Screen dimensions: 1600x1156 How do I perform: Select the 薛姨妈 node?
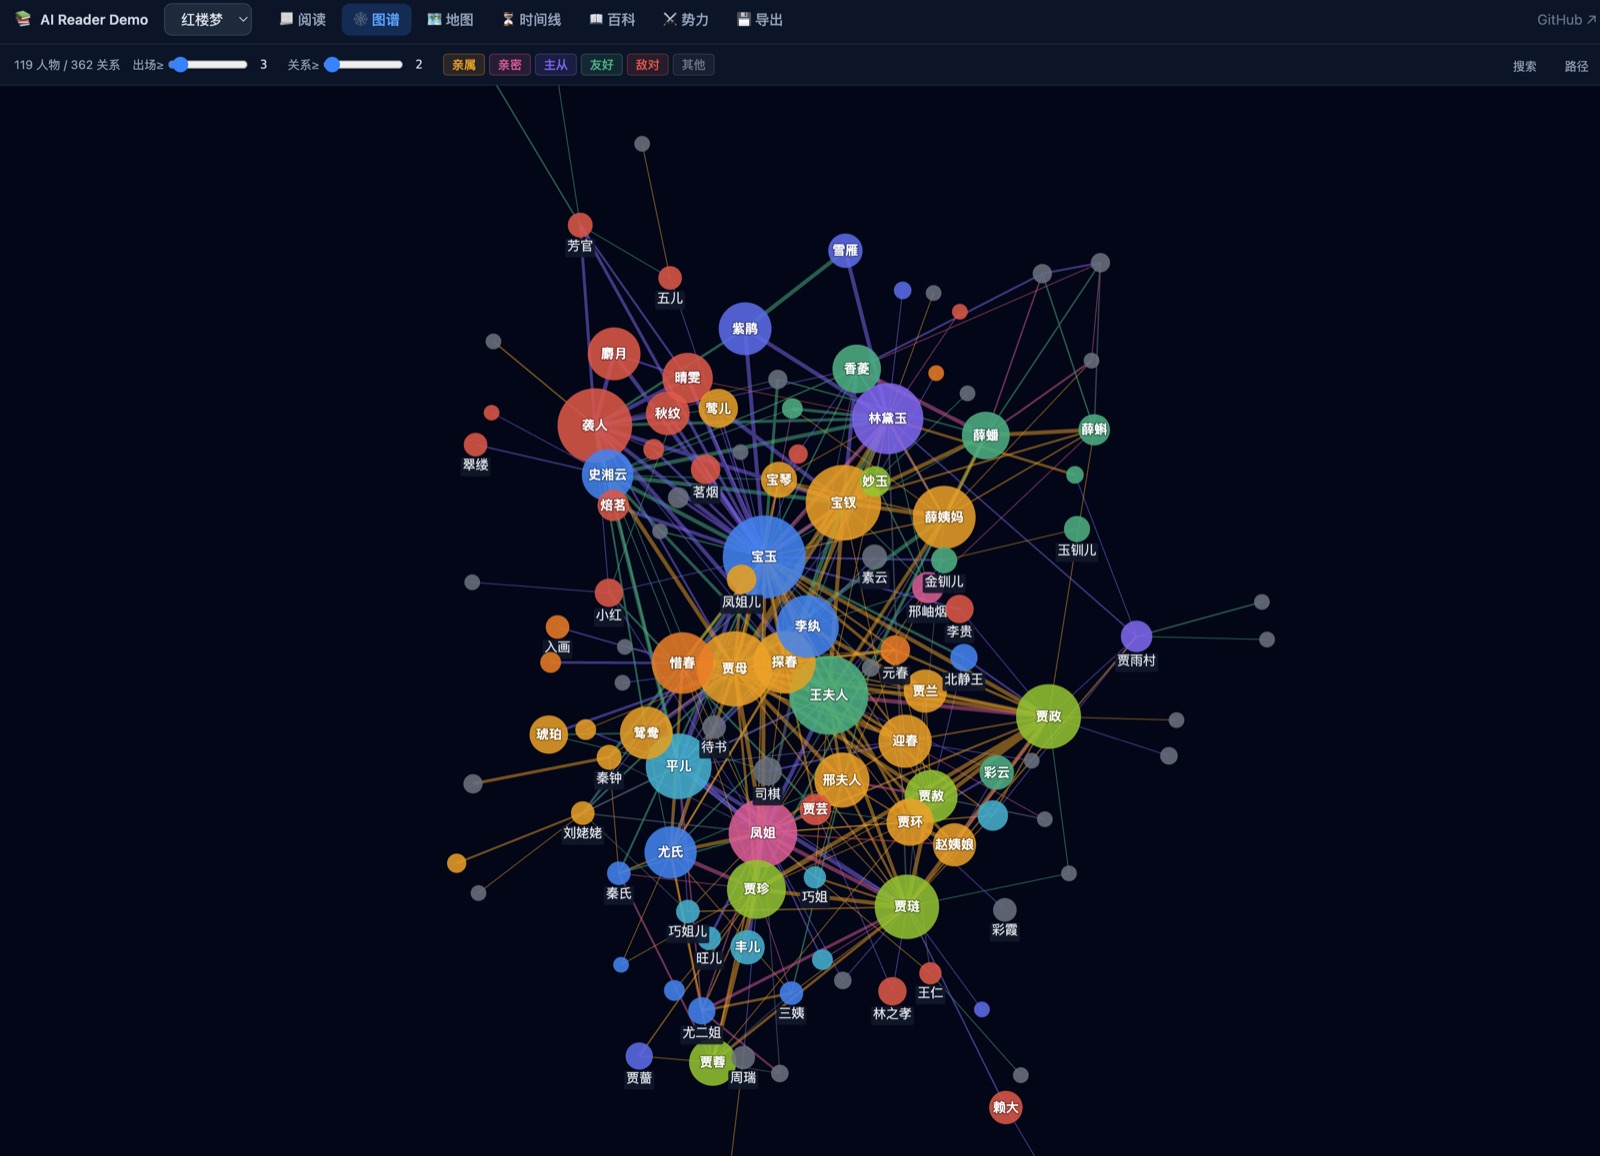coord(944,517)
